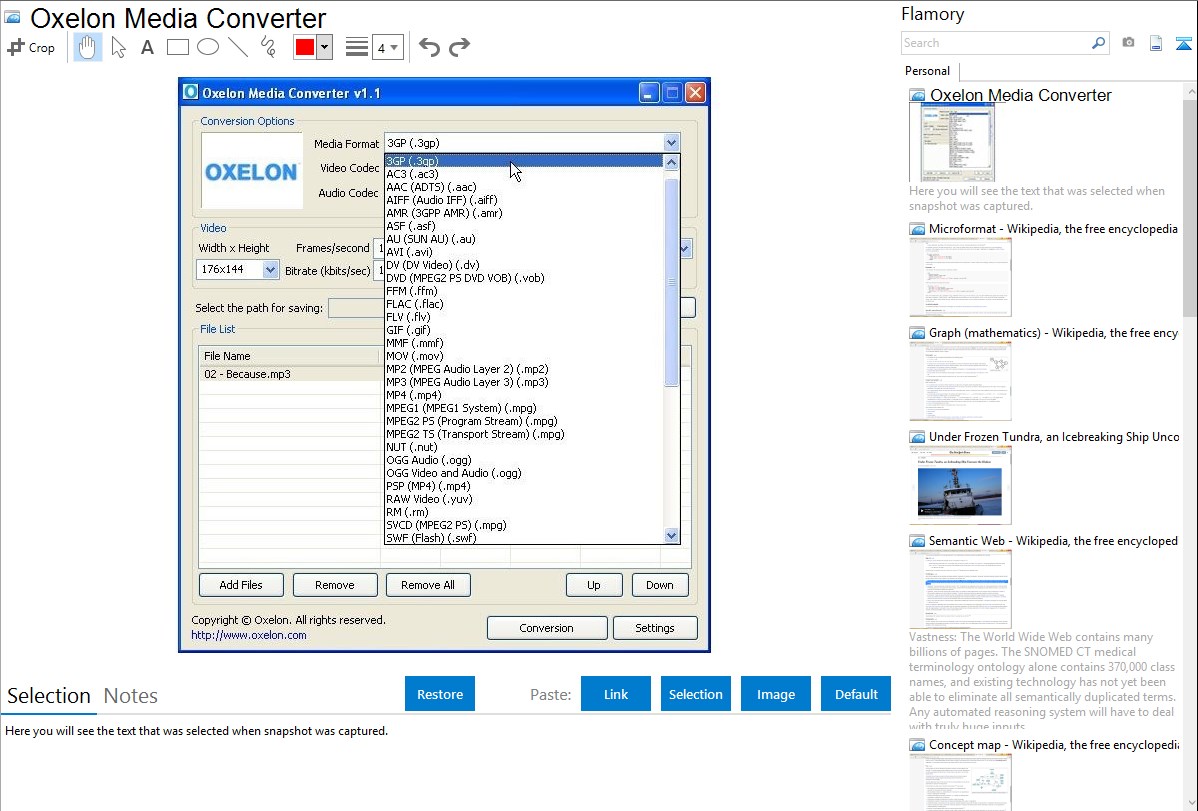The width and height of the screenshot is (1198, 811).
Task: Click the Concept map snapshot title
Action: pyautogui.click(x=1053, y=744)
